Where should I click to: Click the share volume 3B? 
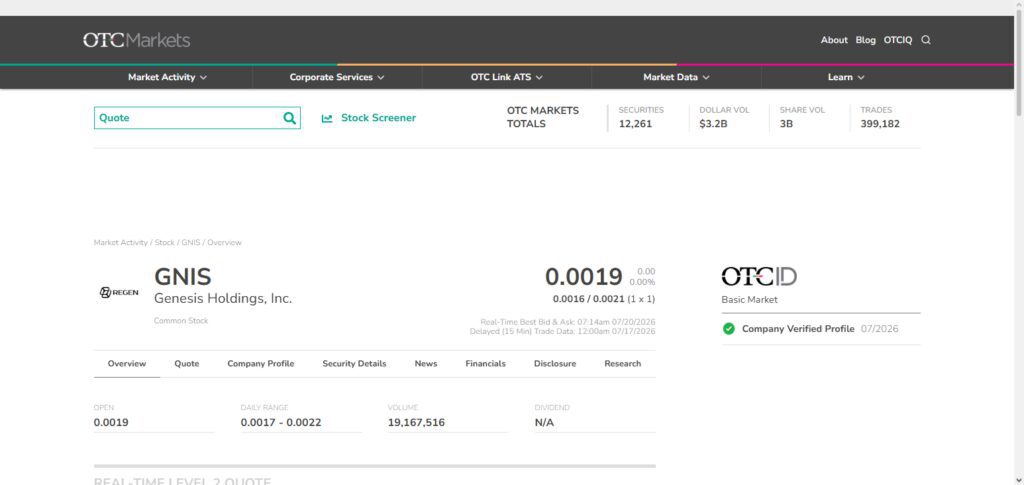click(786, 123)
